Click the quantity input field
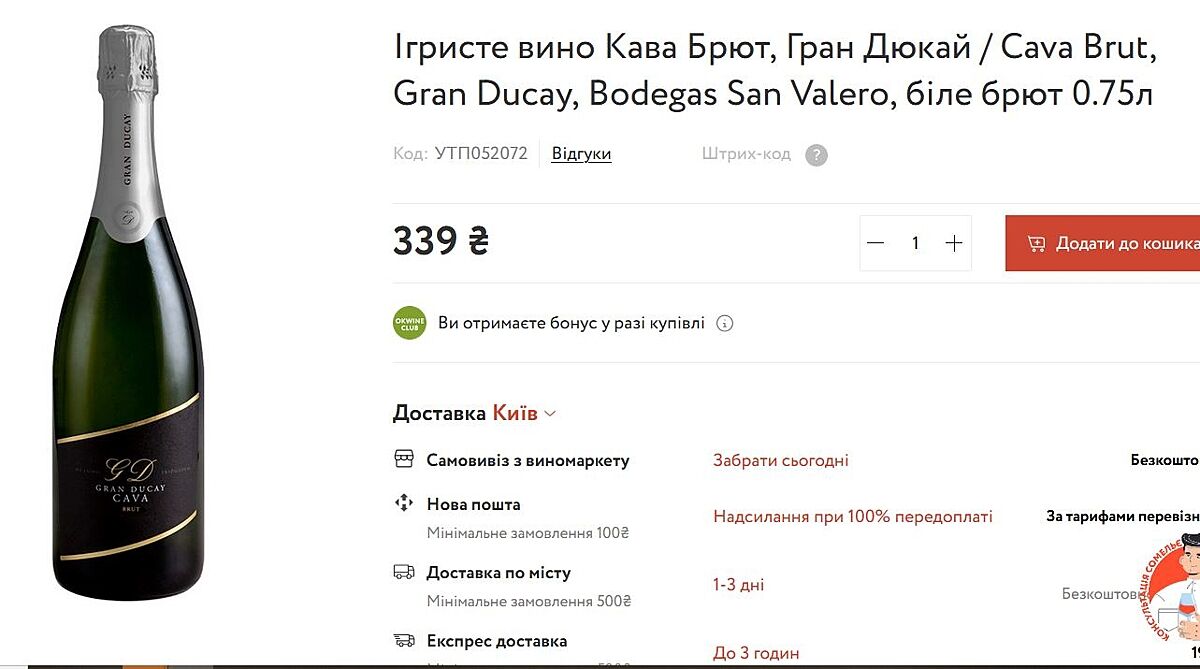 [915, 243]
